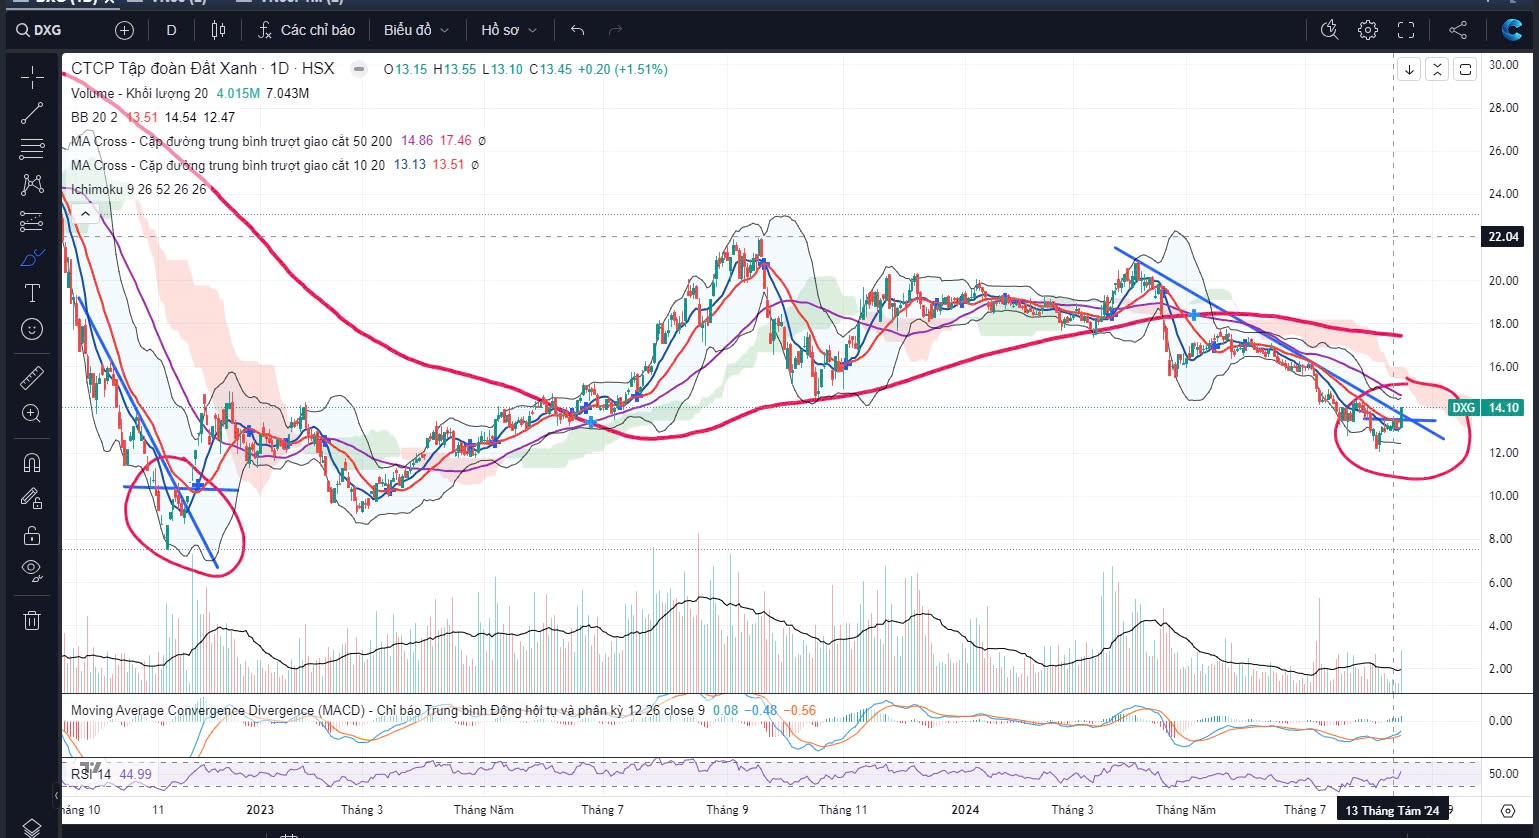1539x838 pixels.
Task: Open the object tree layers icon
Action: pyautogui.click(x=32, y=827)
